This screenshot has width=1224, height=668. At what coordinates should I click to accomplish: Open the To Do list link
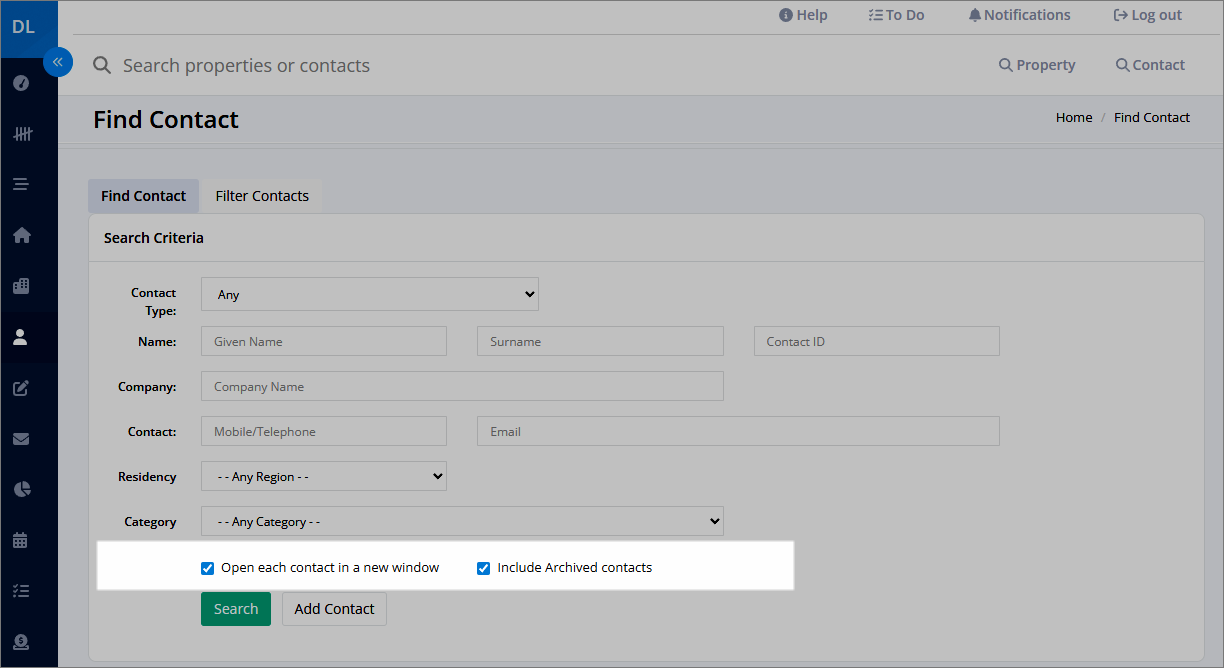[896, 15]
